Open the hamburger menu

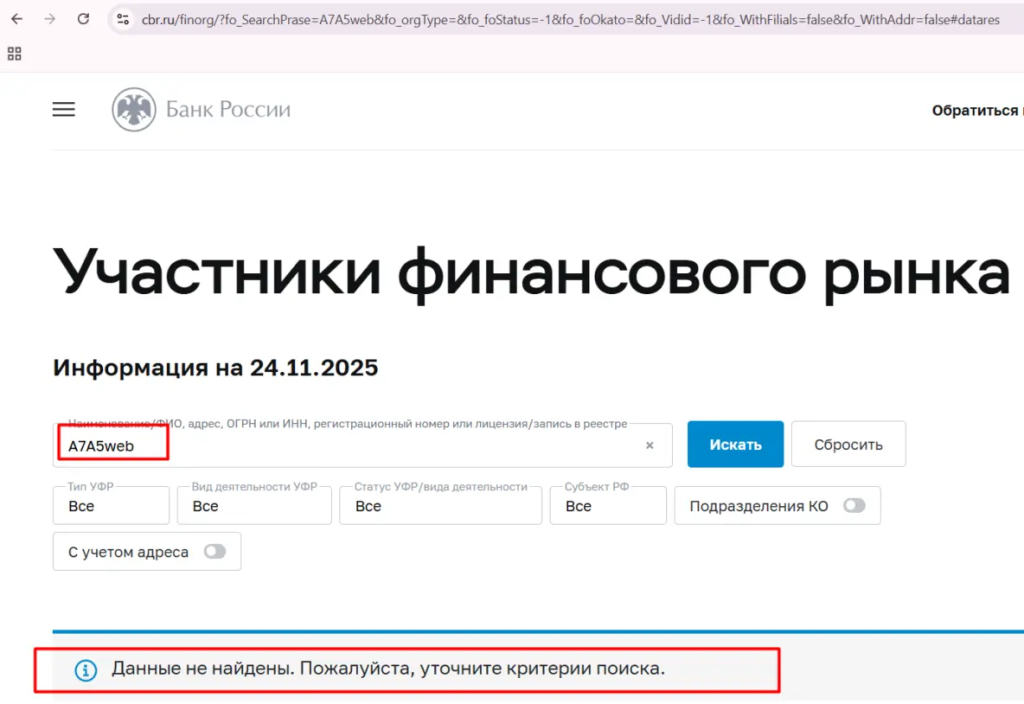[x=64, y=110]
